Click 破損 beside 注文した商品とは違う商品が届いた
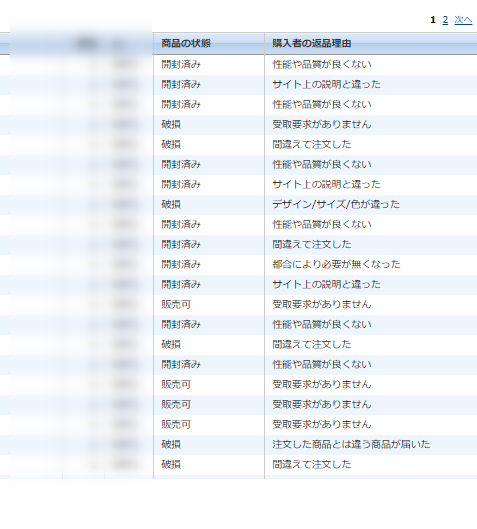This screenshot has width=477, height=529. tap(171, 444)
